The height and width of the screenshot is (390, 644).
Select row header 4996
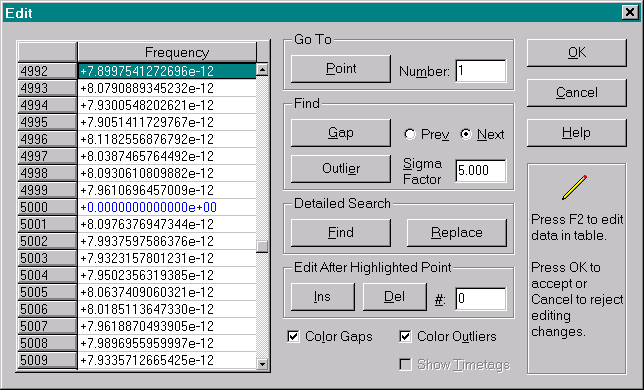tap(47, 139)
